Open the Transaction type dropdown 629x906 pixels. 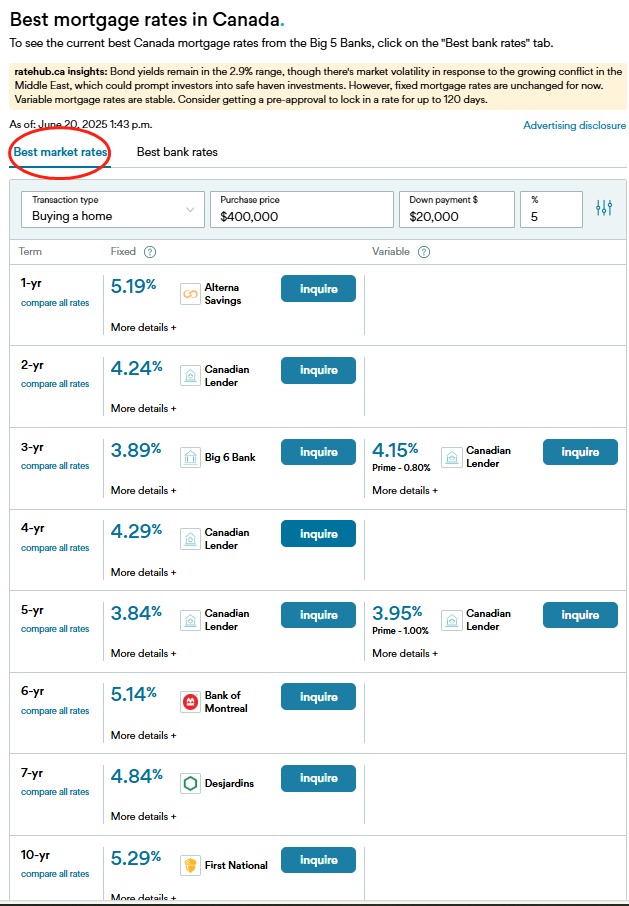click(113, 209)
